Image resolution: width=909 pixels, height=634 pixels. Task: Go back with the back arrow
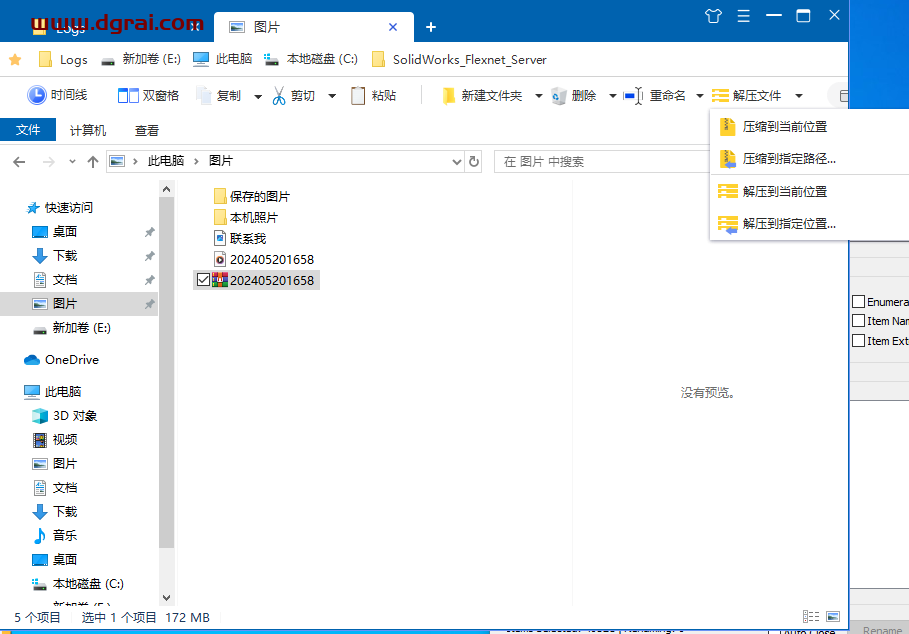(19, 162)
